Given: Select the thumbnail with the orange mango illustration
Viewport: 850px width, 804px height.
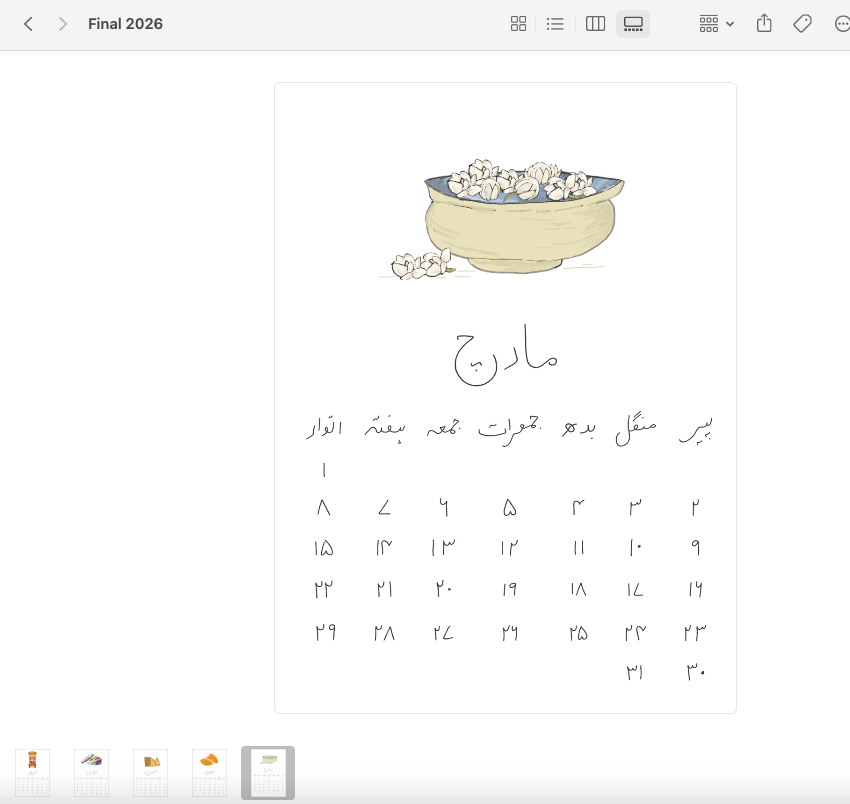Looking at the screenshot, I should (x=209, y=772).
